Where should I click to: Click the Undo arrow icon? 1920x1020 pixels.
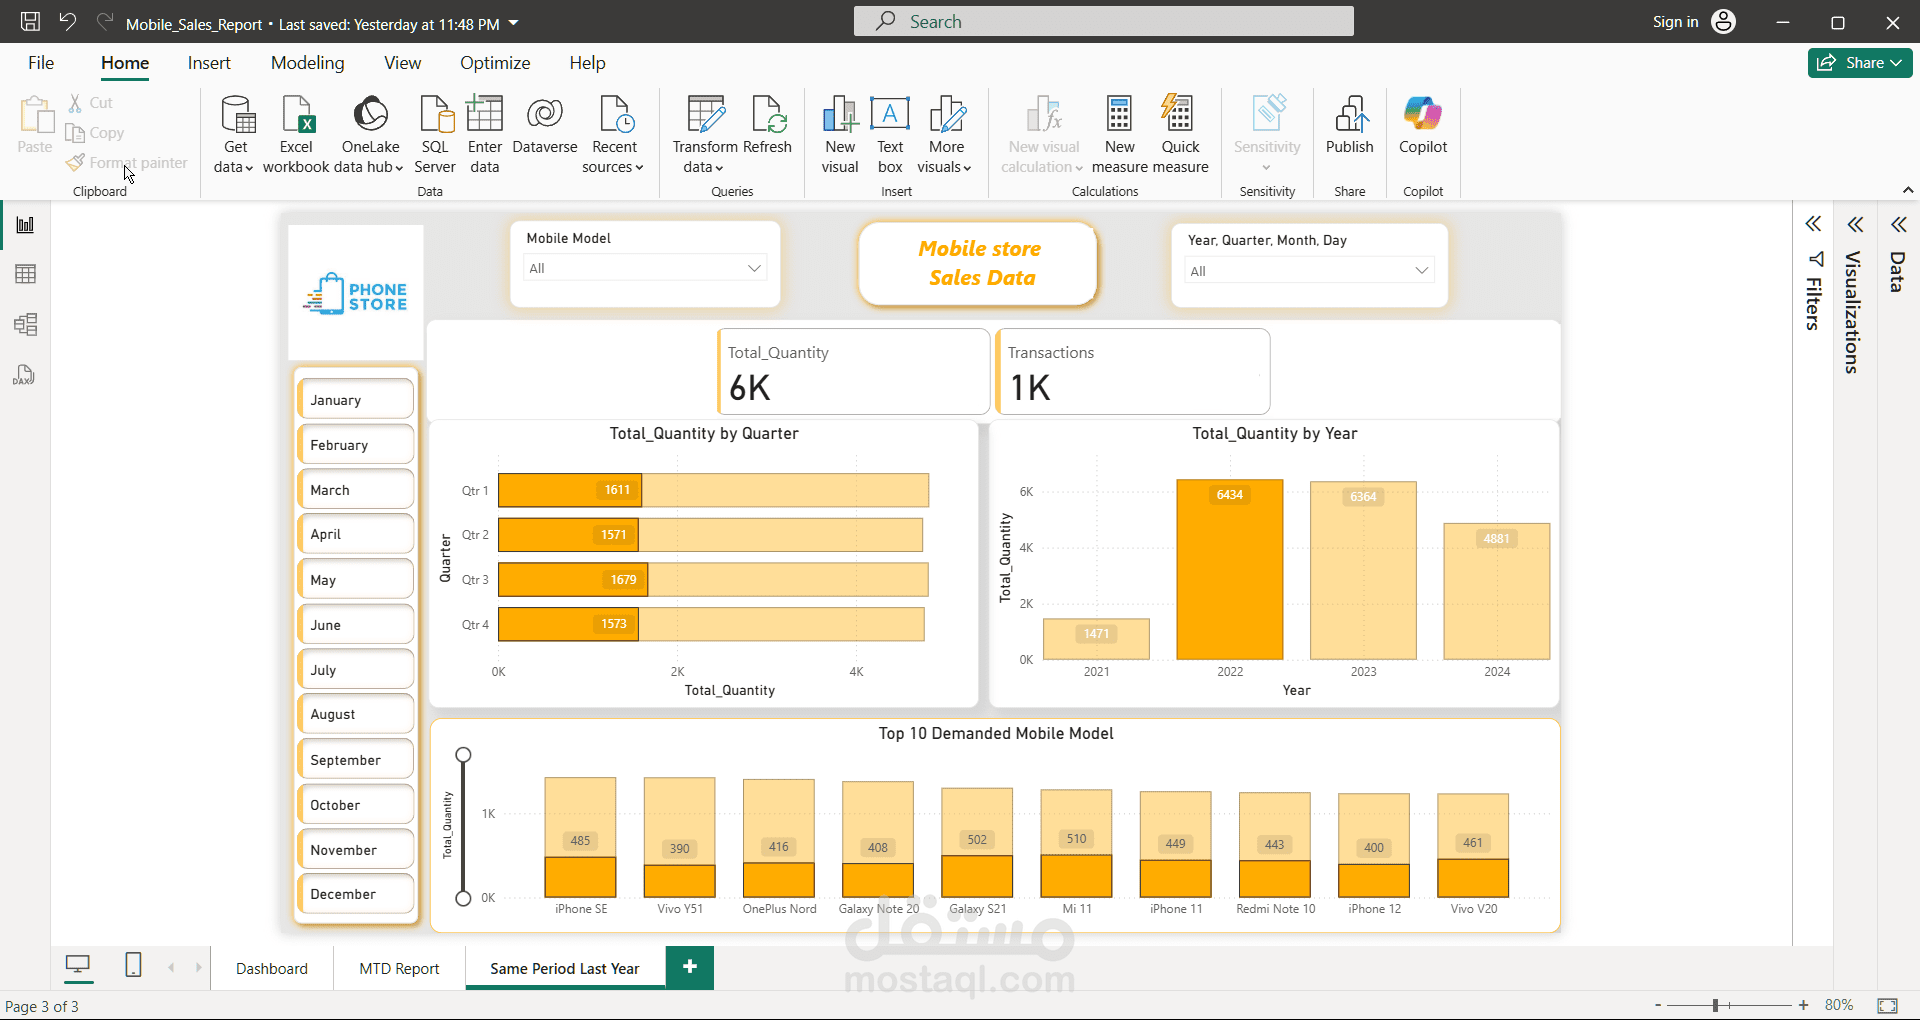click(x=67, y=22)
